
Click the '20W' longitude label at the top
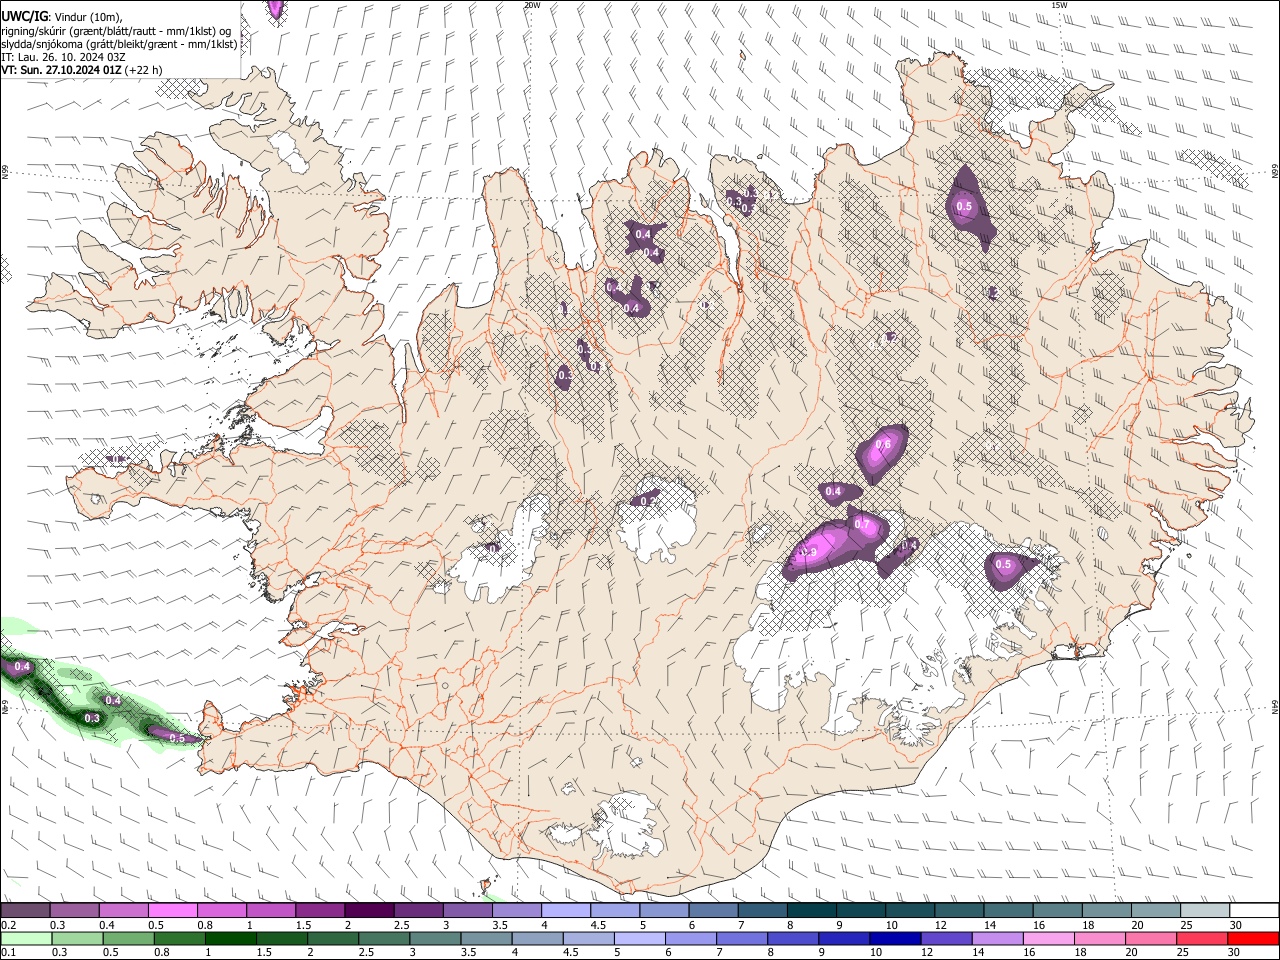[532, 5]
